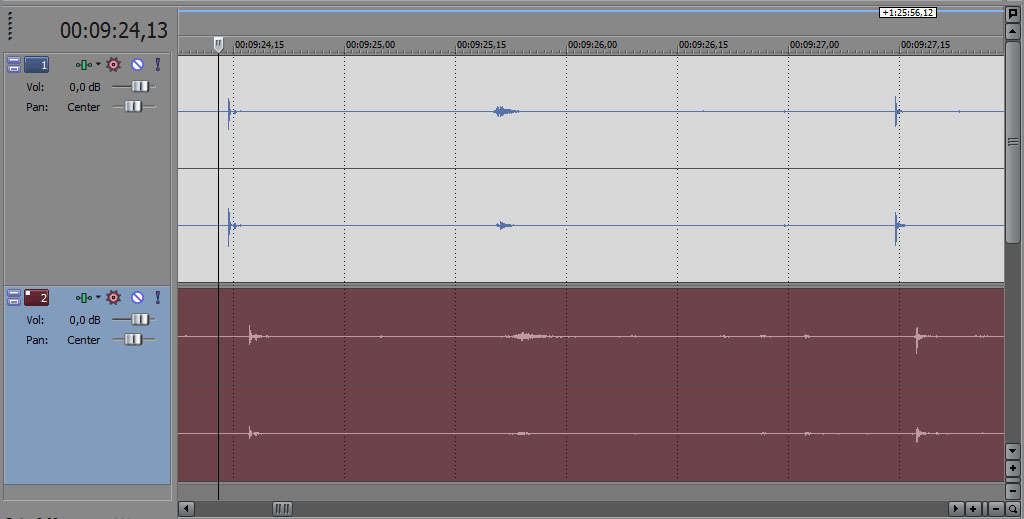Minimize track 1 height using its stacked-bars icon

14,64
